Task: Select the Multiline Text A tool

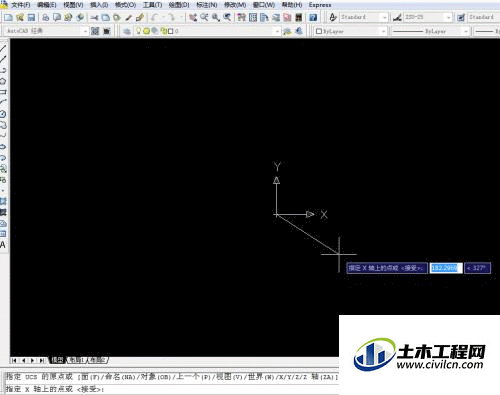Action: (3, 245)
